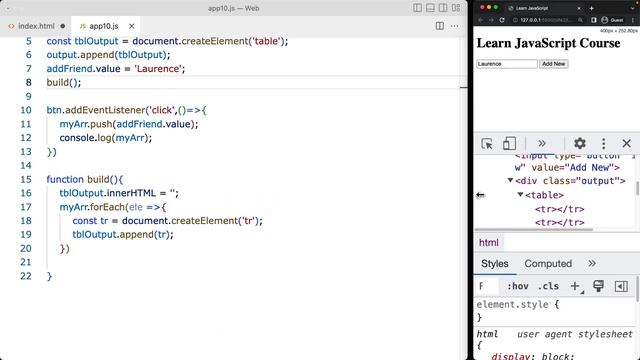This screenshot has height=360, width=640.
Task: Toggle rendering emulations paintbrush icon
Action: tap(598, 286)
